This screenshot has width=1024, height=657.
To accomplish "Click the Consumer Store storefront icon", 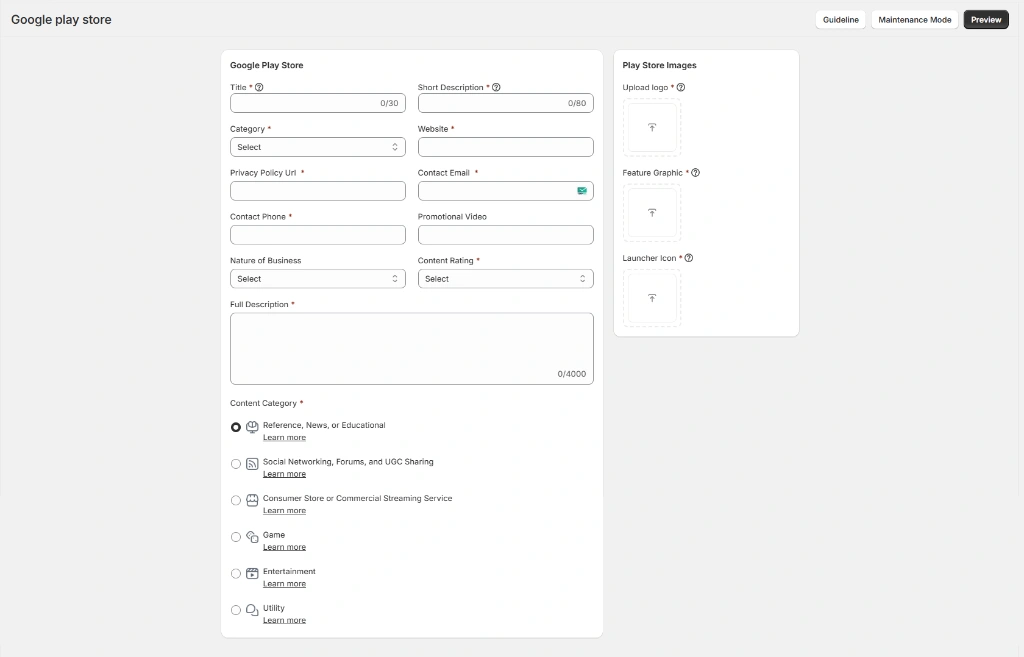I will [252, 500].
